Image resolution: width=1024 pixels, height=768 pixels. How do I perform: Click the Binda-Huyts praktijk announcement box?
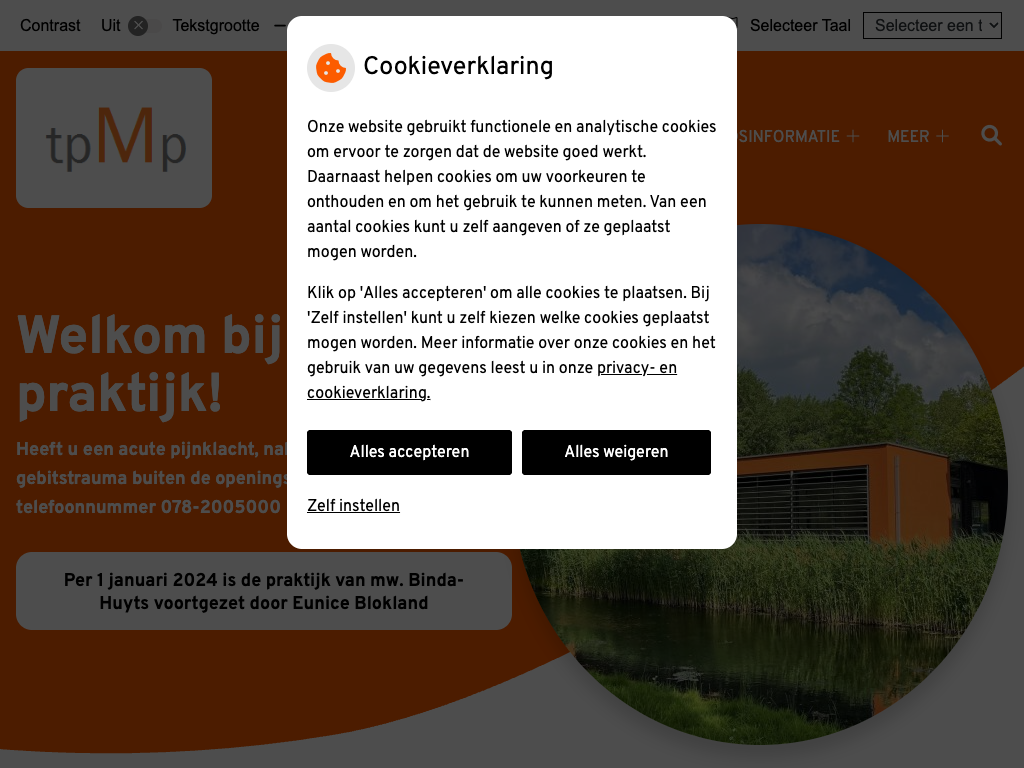click(264, 591)
